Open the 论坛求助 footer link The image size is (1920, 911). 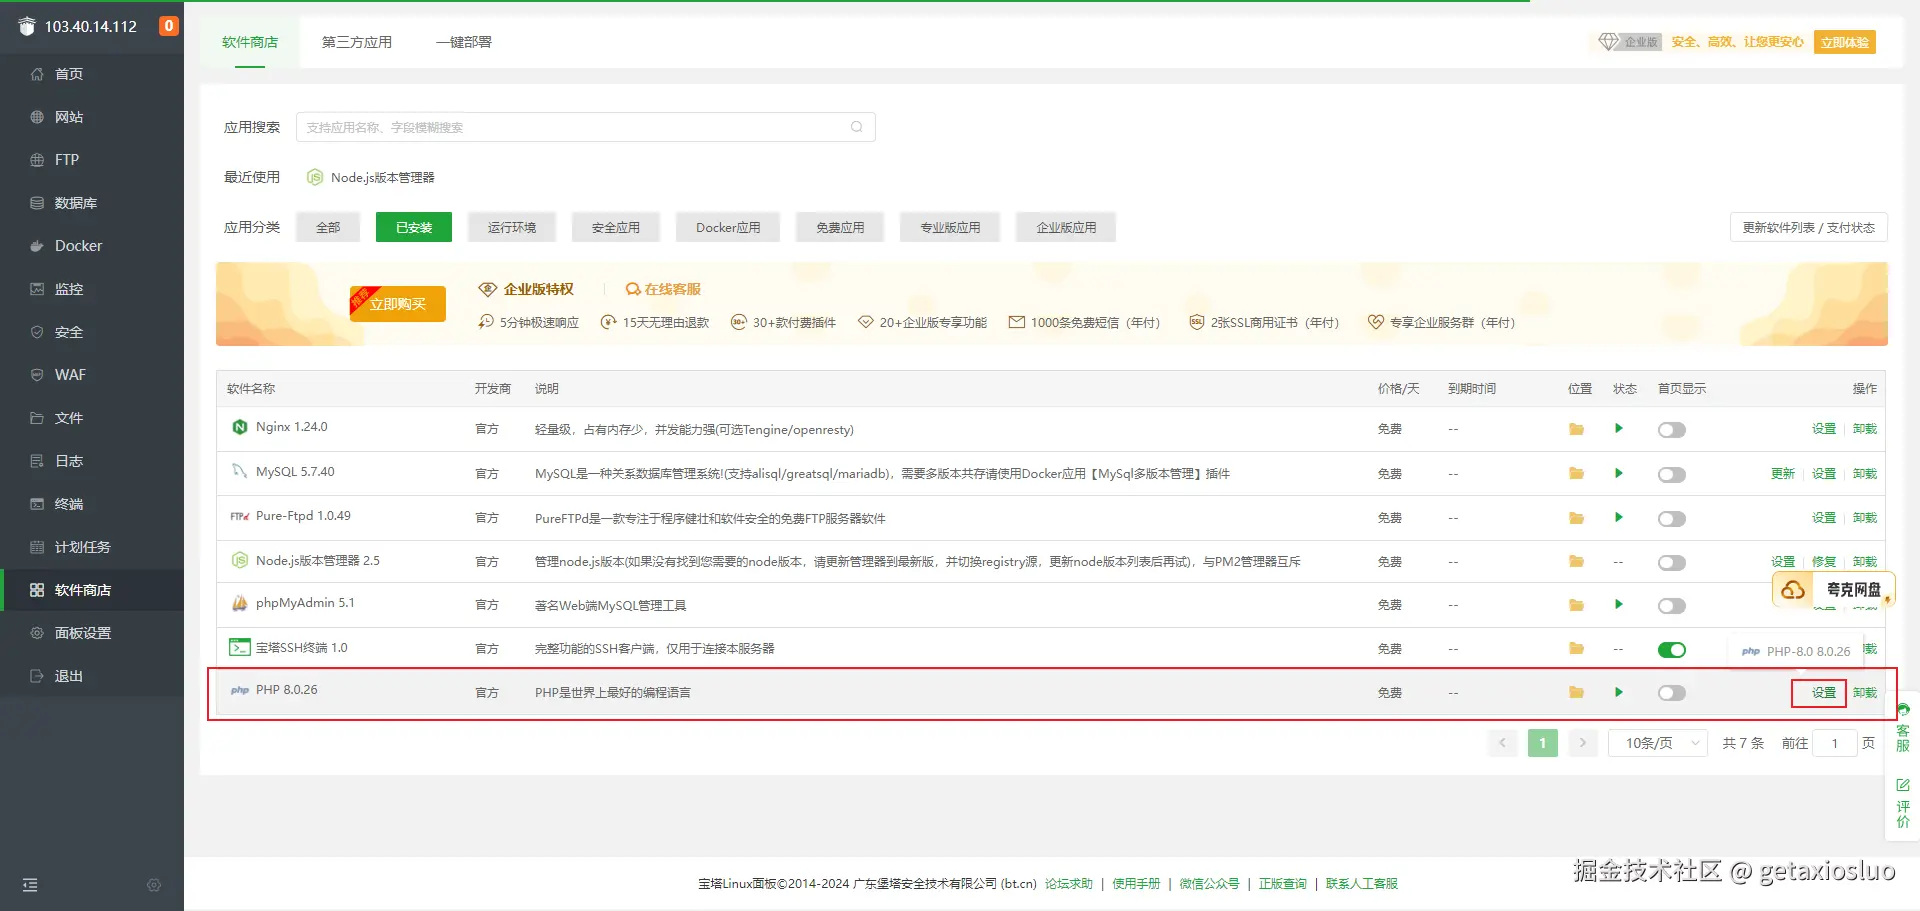tap(1069, 884)
